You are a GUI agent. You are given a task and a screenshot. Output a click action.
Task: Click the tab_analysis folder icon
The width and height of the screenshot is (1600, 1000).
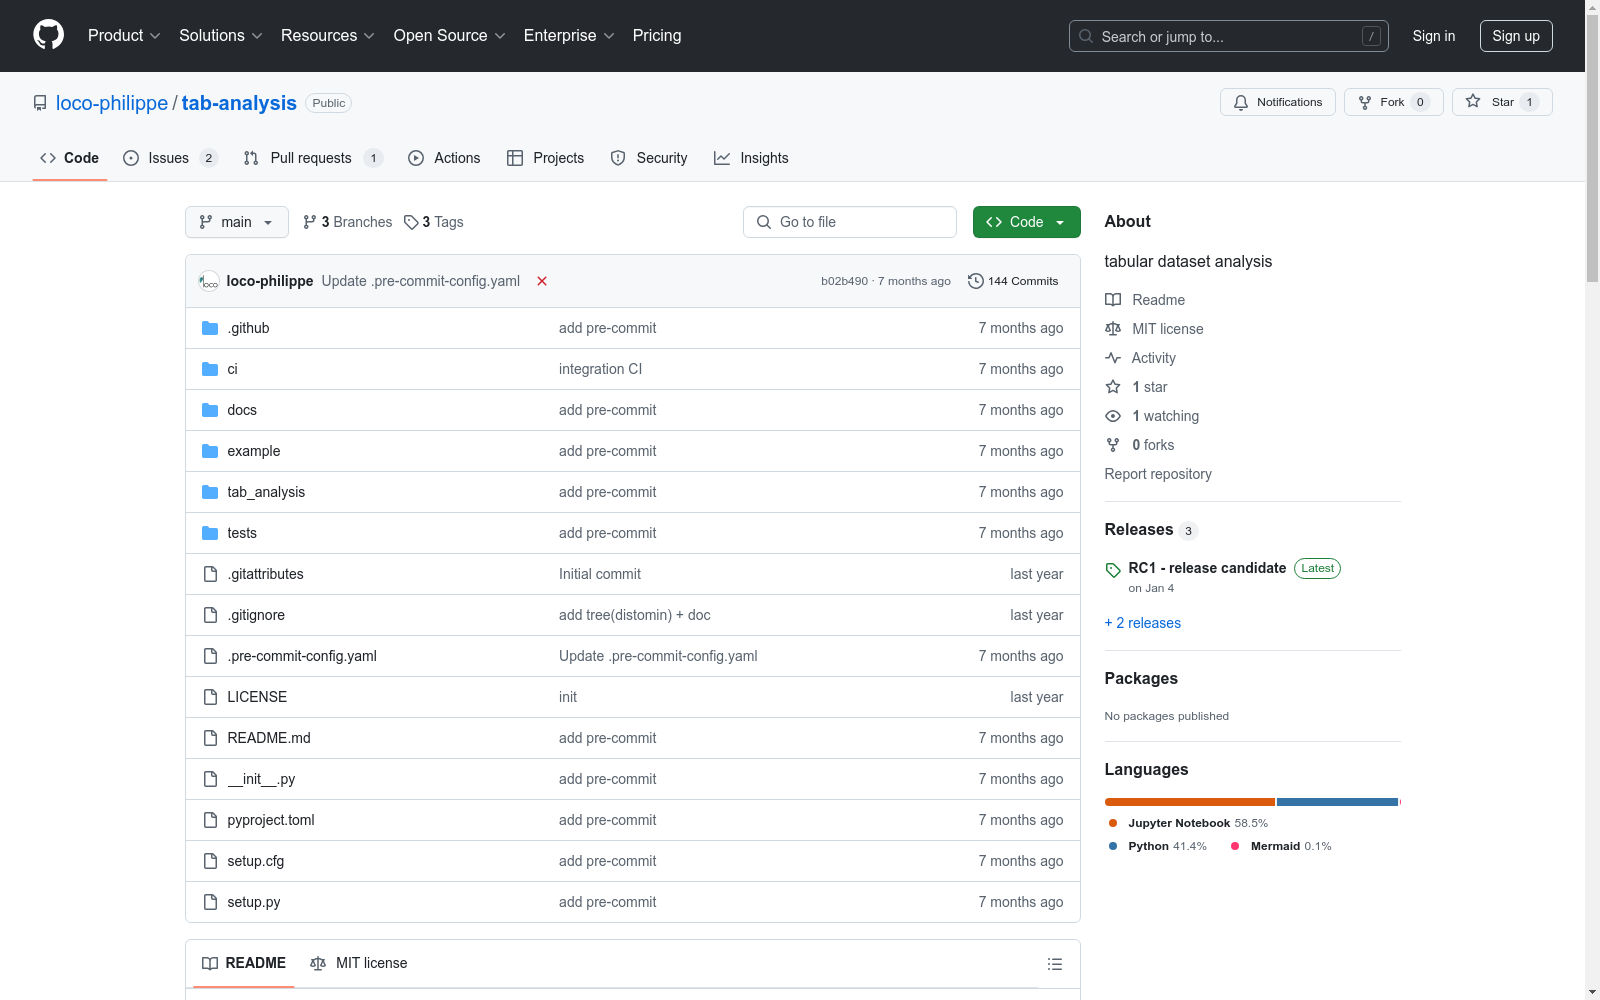[x=210, y=492]
